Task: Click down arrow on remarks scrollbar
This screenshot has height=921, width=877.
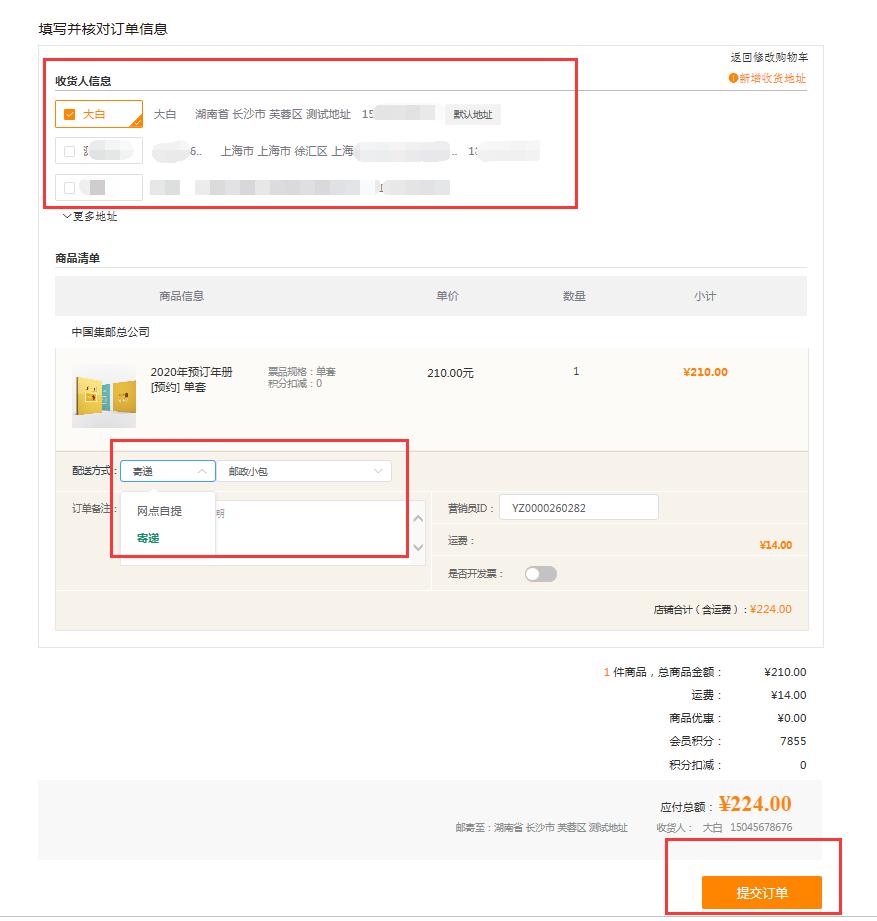Action: point(418,548)
